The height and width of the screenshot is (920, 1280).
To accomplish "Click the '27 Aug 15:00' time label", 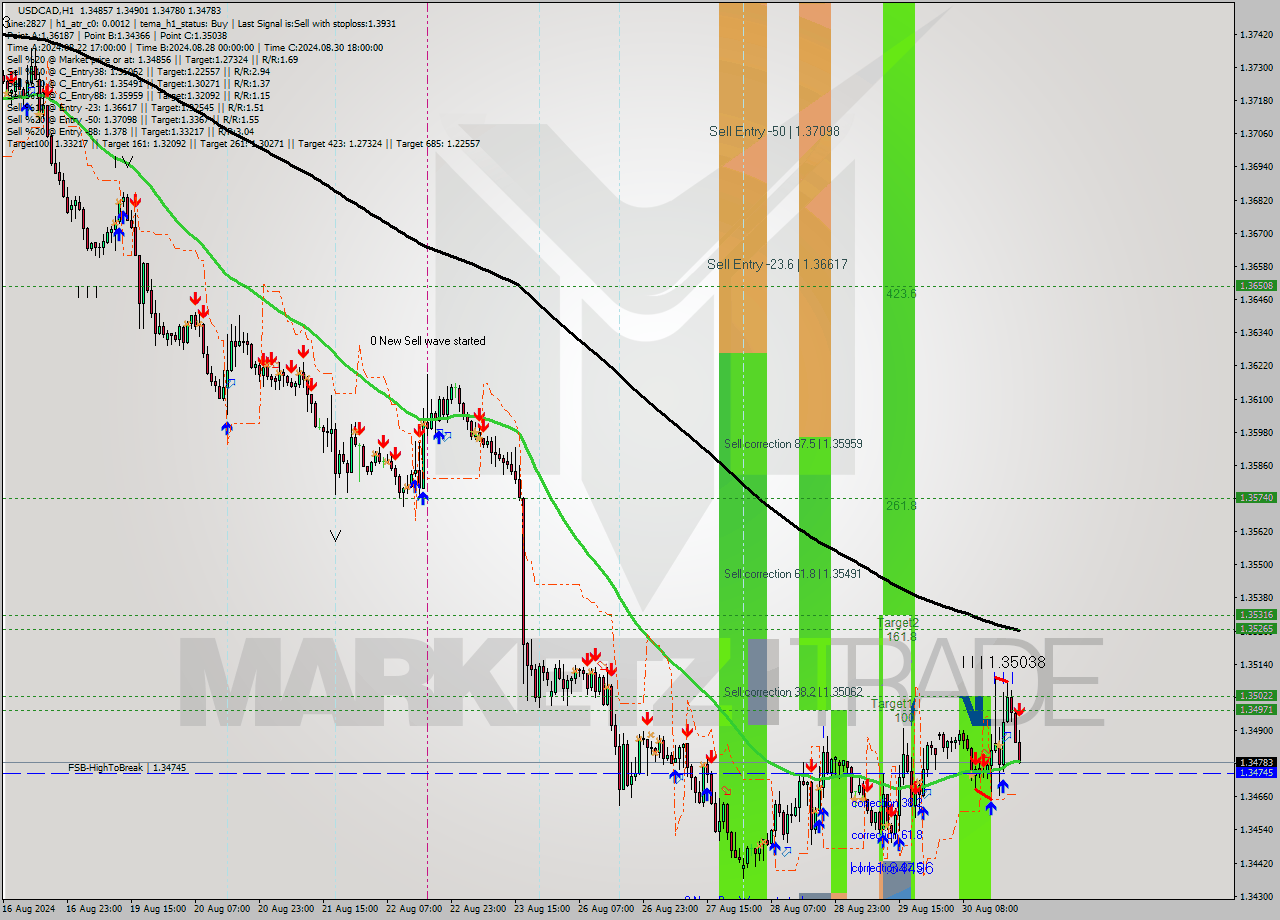I will [734, 909].
